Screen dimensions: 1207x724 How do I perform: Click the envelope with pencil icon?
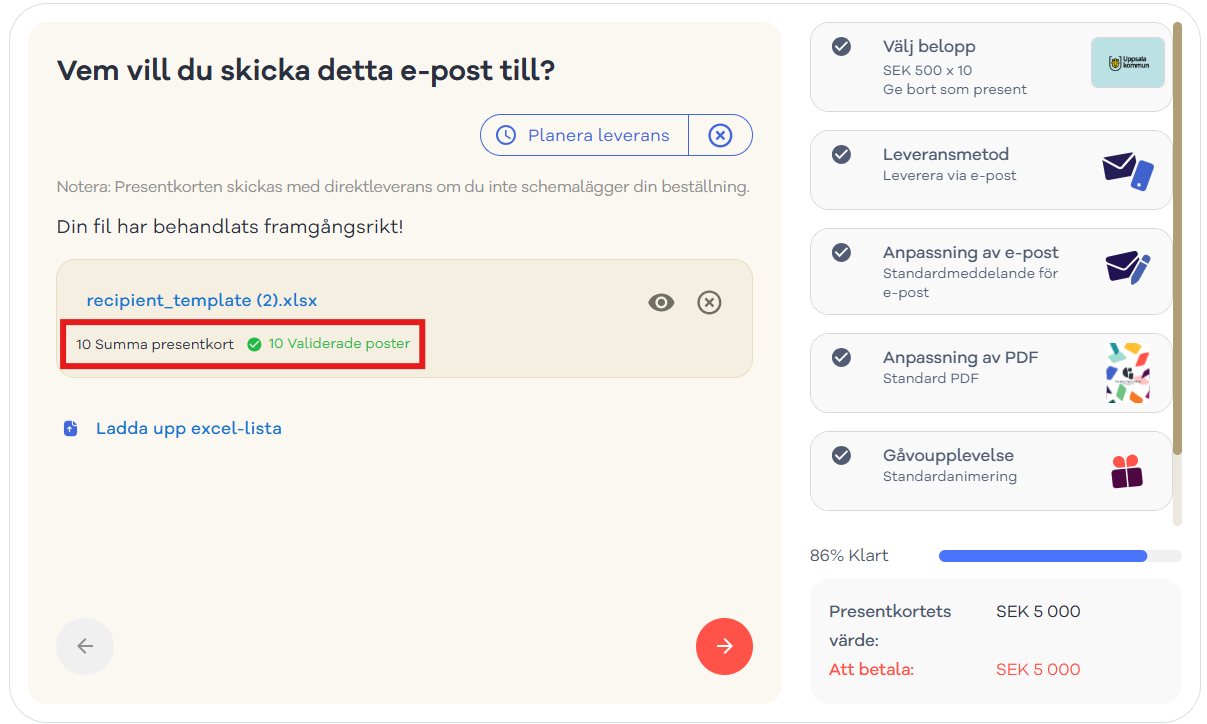coord(1128,269)
